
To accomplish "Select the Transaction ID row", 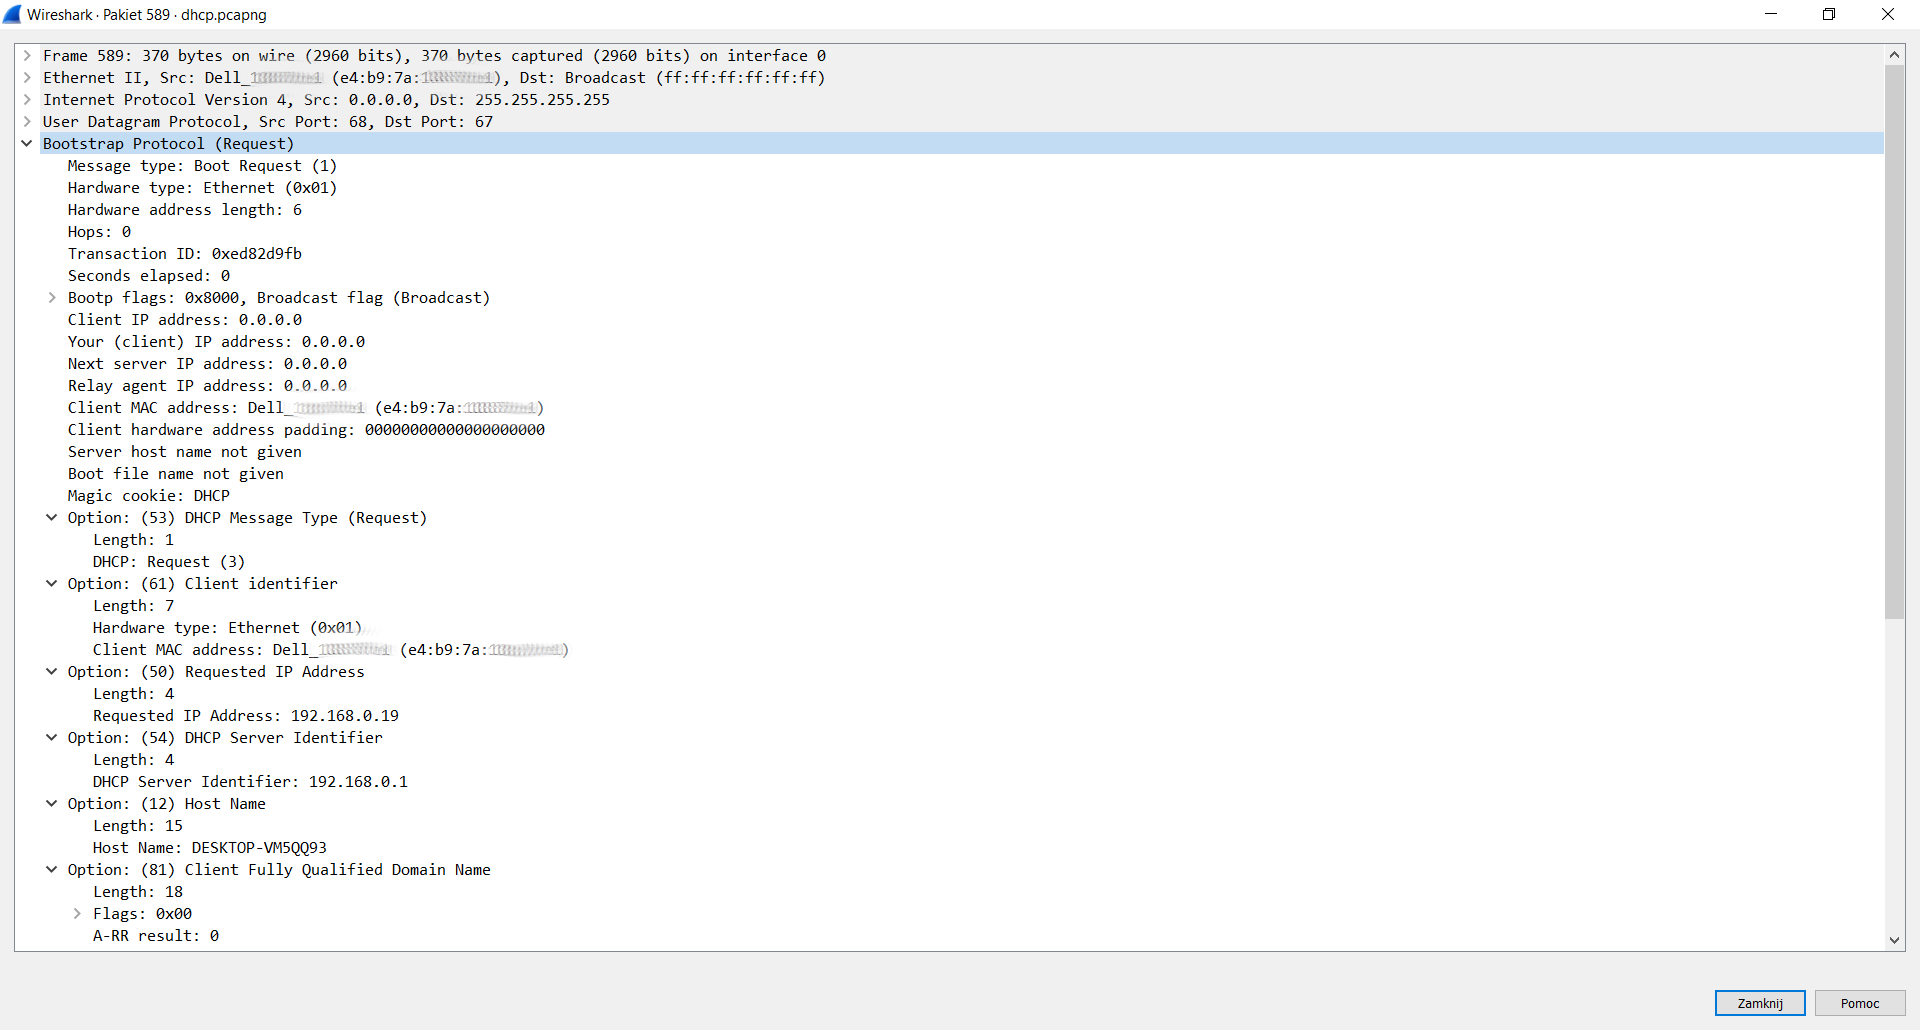I will pos(950,254).
